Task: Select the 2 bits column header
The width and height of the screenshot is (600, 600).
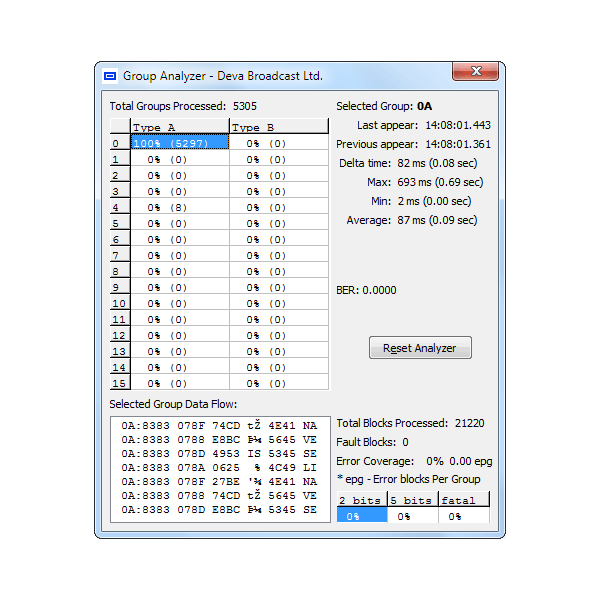Action: tap(362, 500)
